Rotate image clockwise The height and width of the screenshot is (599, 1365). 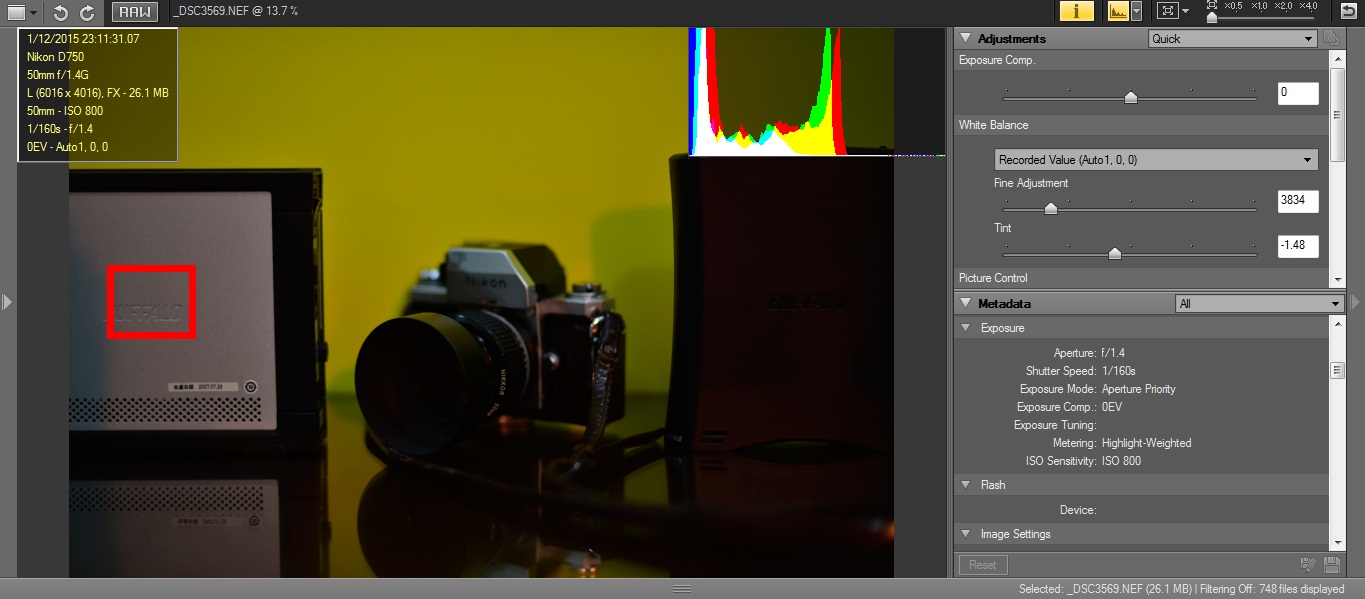[87, 12]
